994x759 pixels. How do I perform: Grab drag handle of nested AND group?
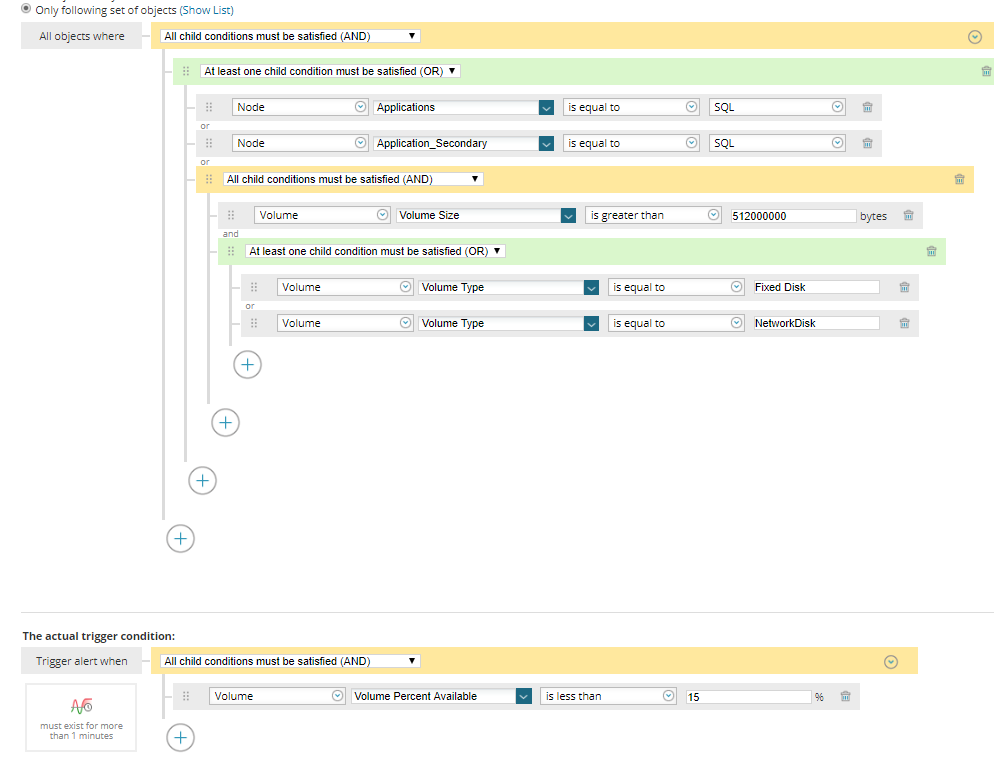(x=209, y=179)
